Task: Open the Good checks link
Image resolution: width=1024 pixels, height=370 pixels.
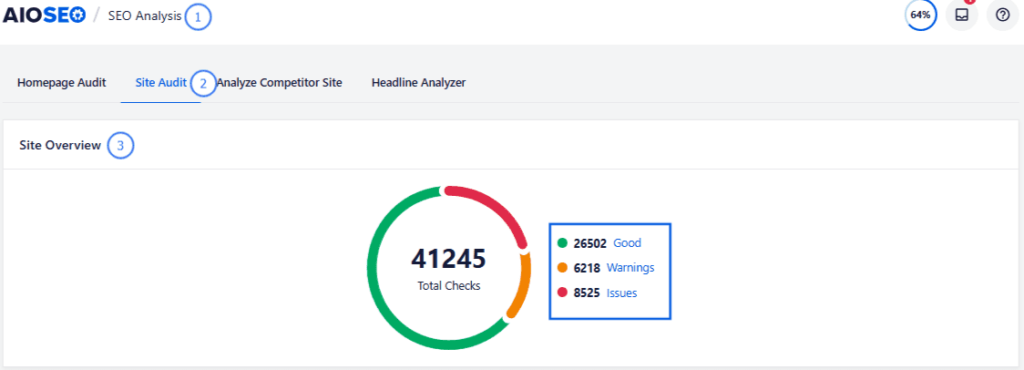Action: 627,243
